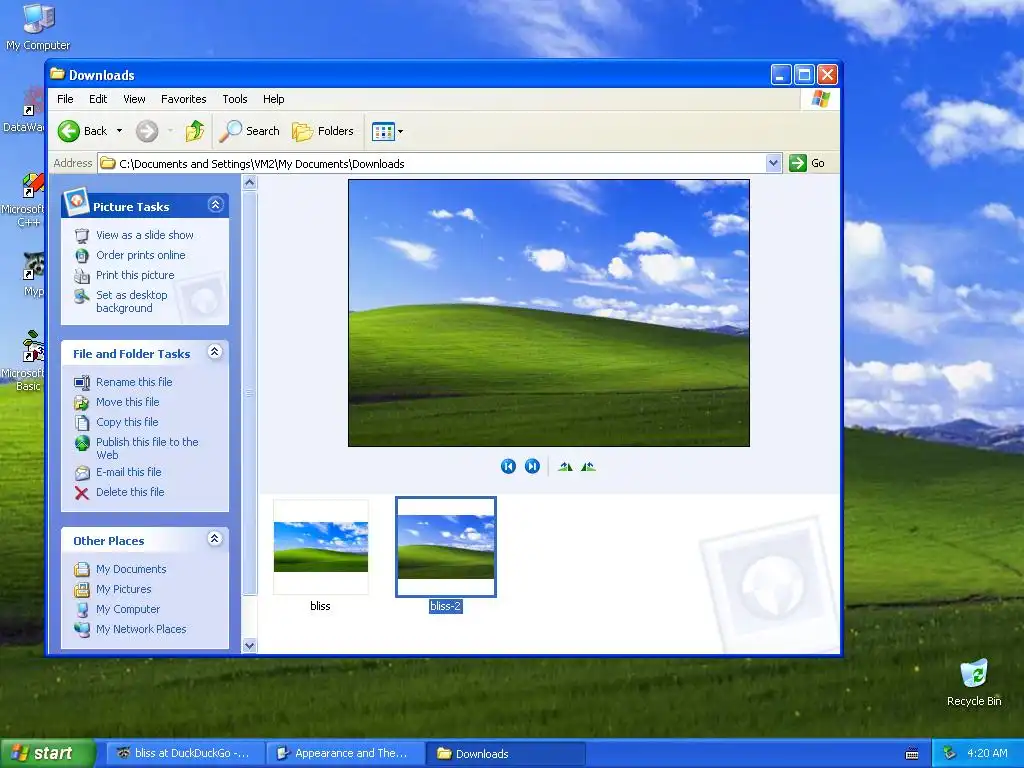Image resolution: width=1024 pixels, height=768 pixels.
Task: Click the Downloads taskbar button
Action: point(506,754)
